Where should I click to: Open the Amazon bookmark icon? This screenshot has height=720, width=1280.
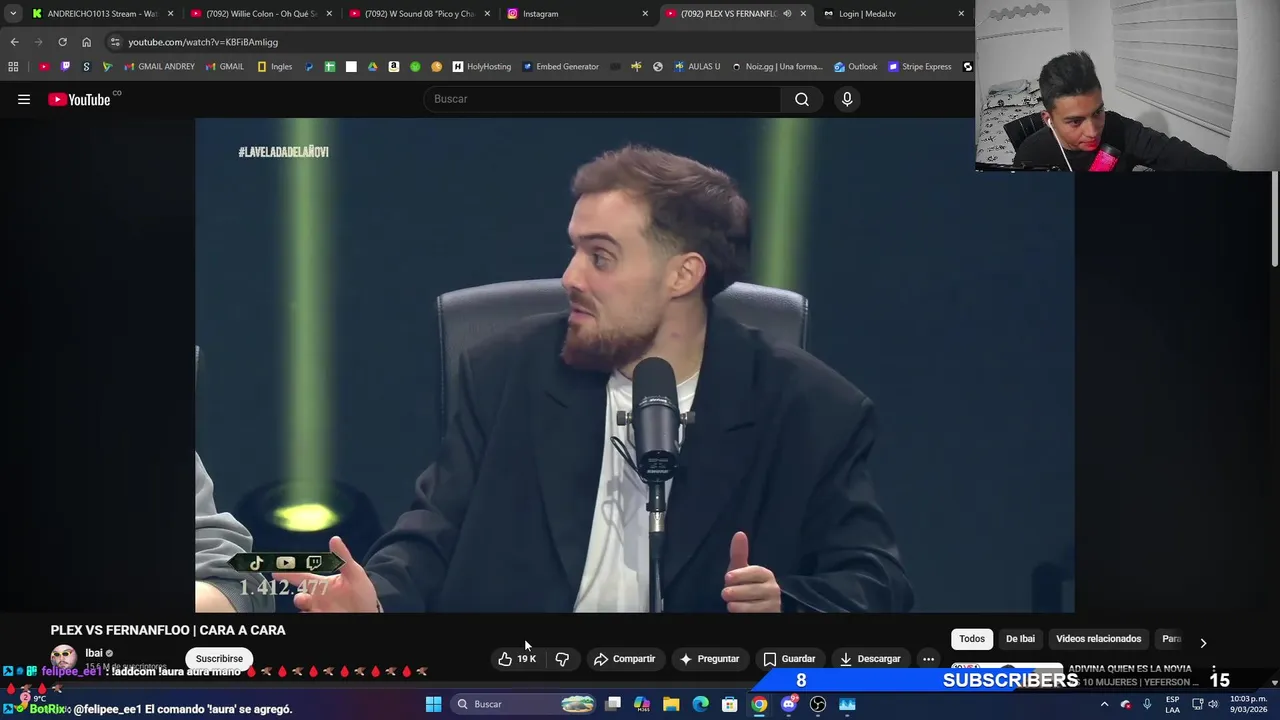(394, 67)
